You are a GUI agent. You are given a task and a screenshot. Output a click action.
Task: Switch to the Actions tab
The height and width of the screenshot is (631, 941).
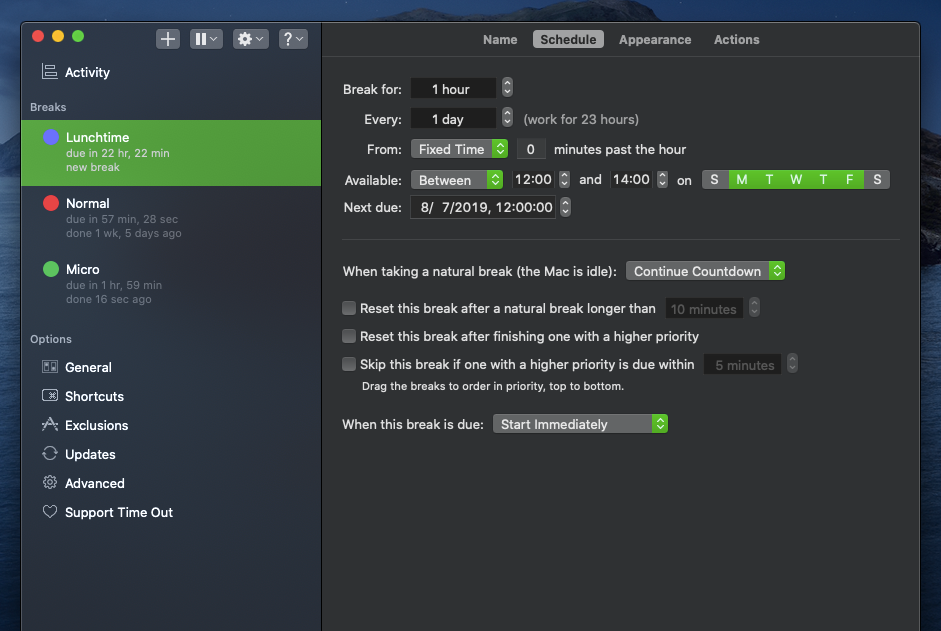(737, 40)
